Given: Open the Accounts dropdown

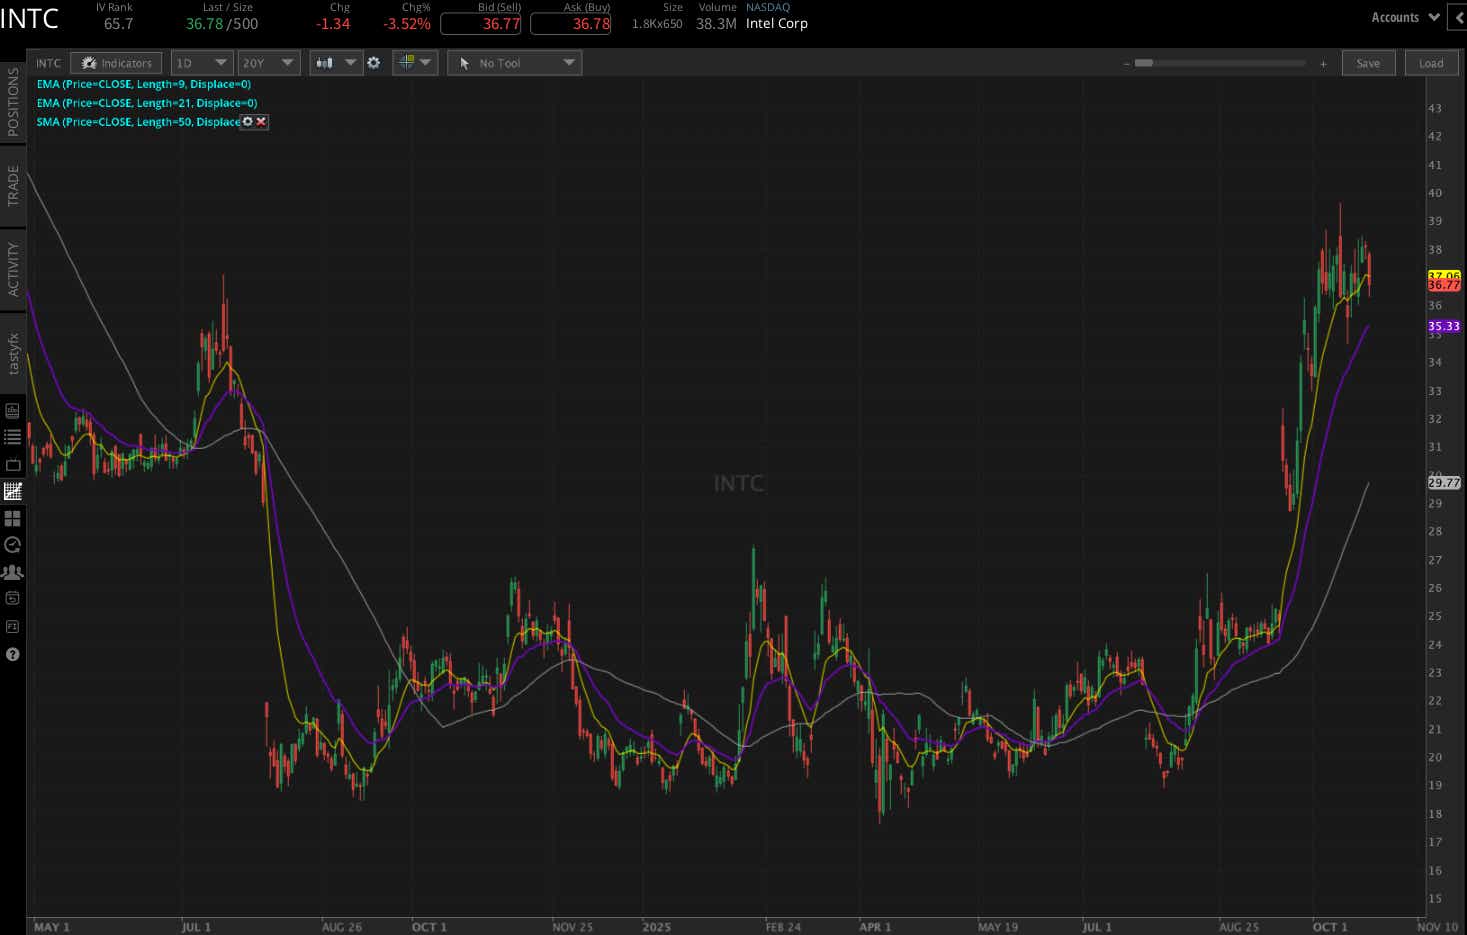Looking at the screenshot, I should pyautogui.click(x=1404, y=17).
